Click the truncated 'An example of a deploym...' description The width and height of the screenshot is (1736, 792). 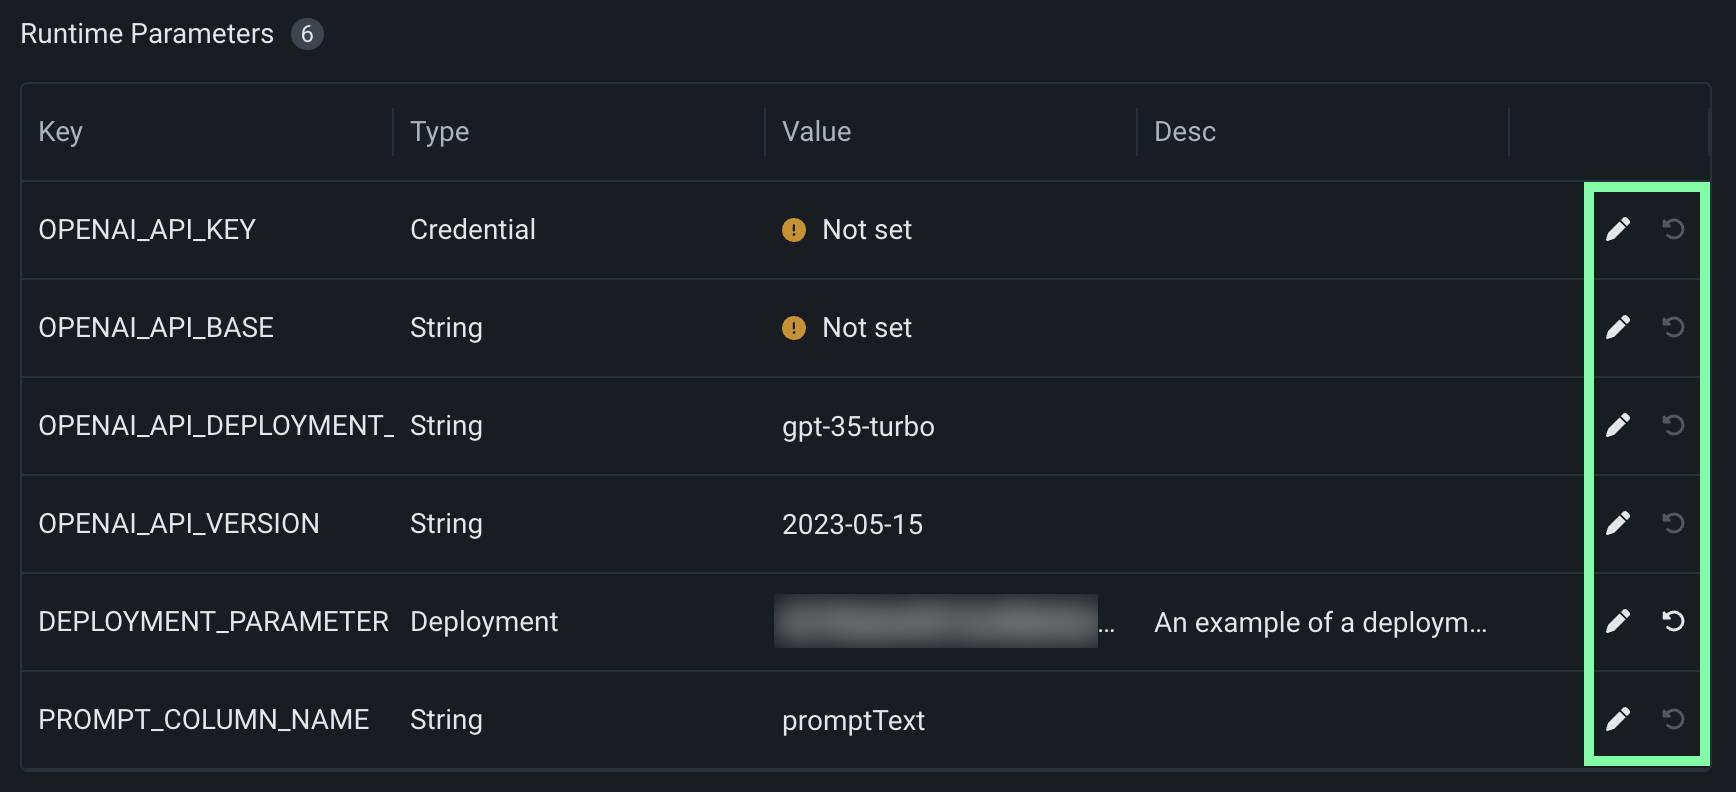1320,622
